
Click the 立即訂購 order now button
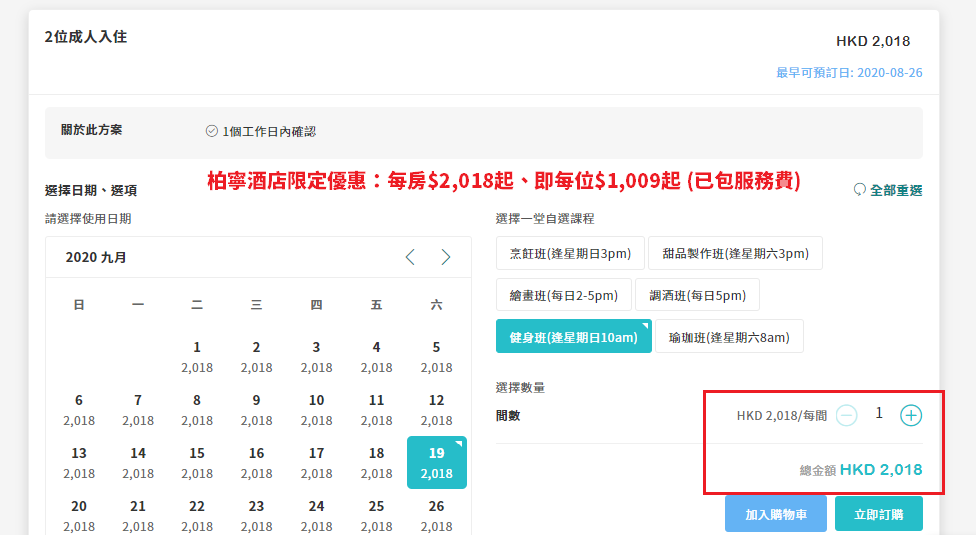[x=878, y=514]
